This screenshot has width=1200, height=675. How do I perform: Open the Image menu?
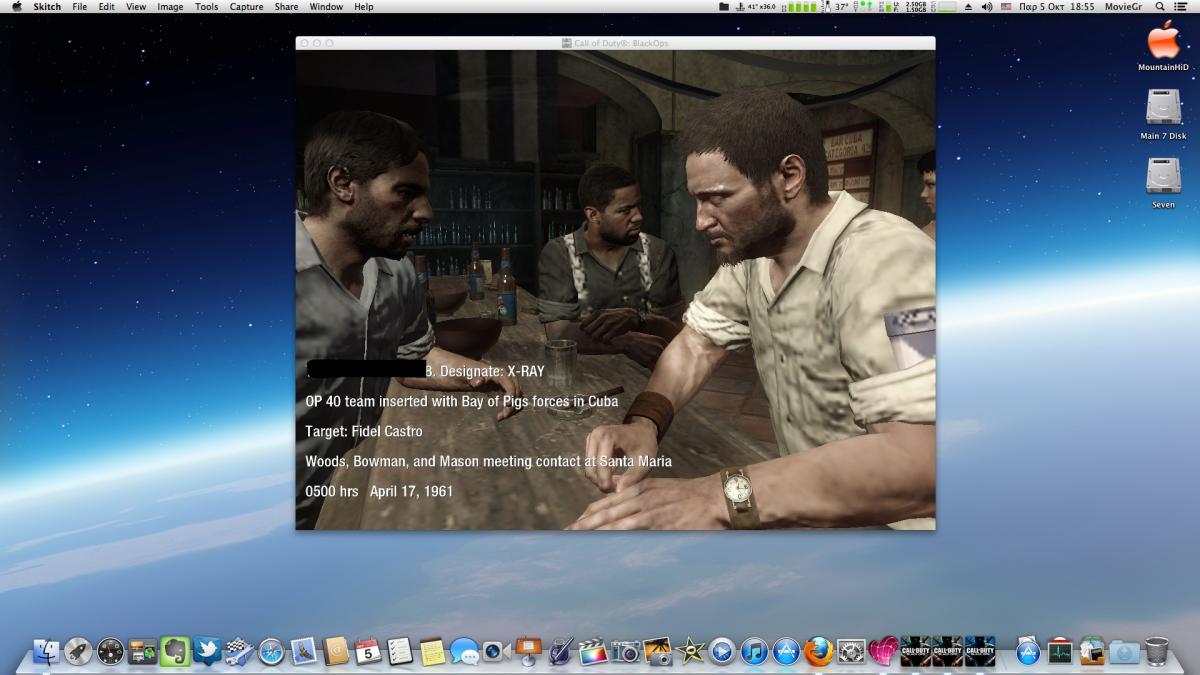[x=170, y=6]
